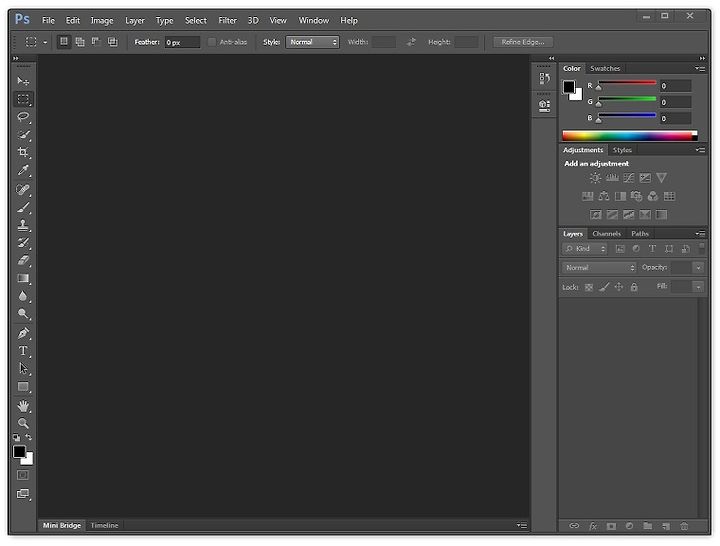Add a Levels adjustment
Screen dimensions: 720x546
612,178
